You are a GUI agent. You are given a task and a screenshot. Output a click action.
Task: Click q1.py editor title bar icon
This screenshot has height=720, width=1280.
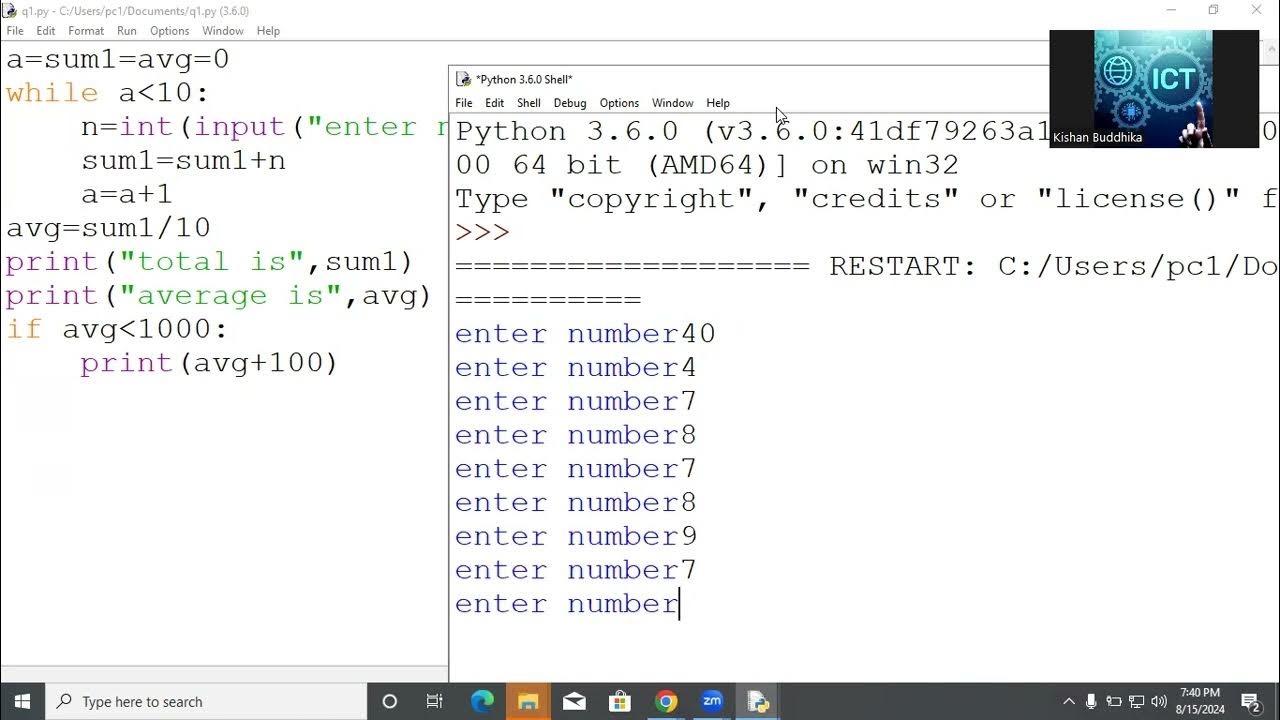tap(10, 11)
